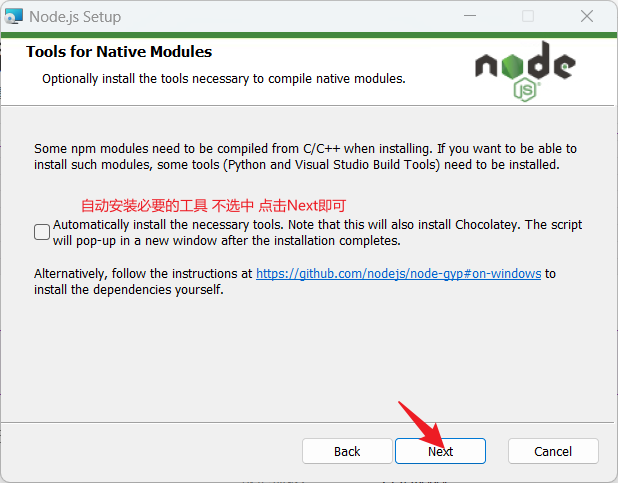Minimize the Node.js Setup window
618x483 pixels.
coord(470,16)
